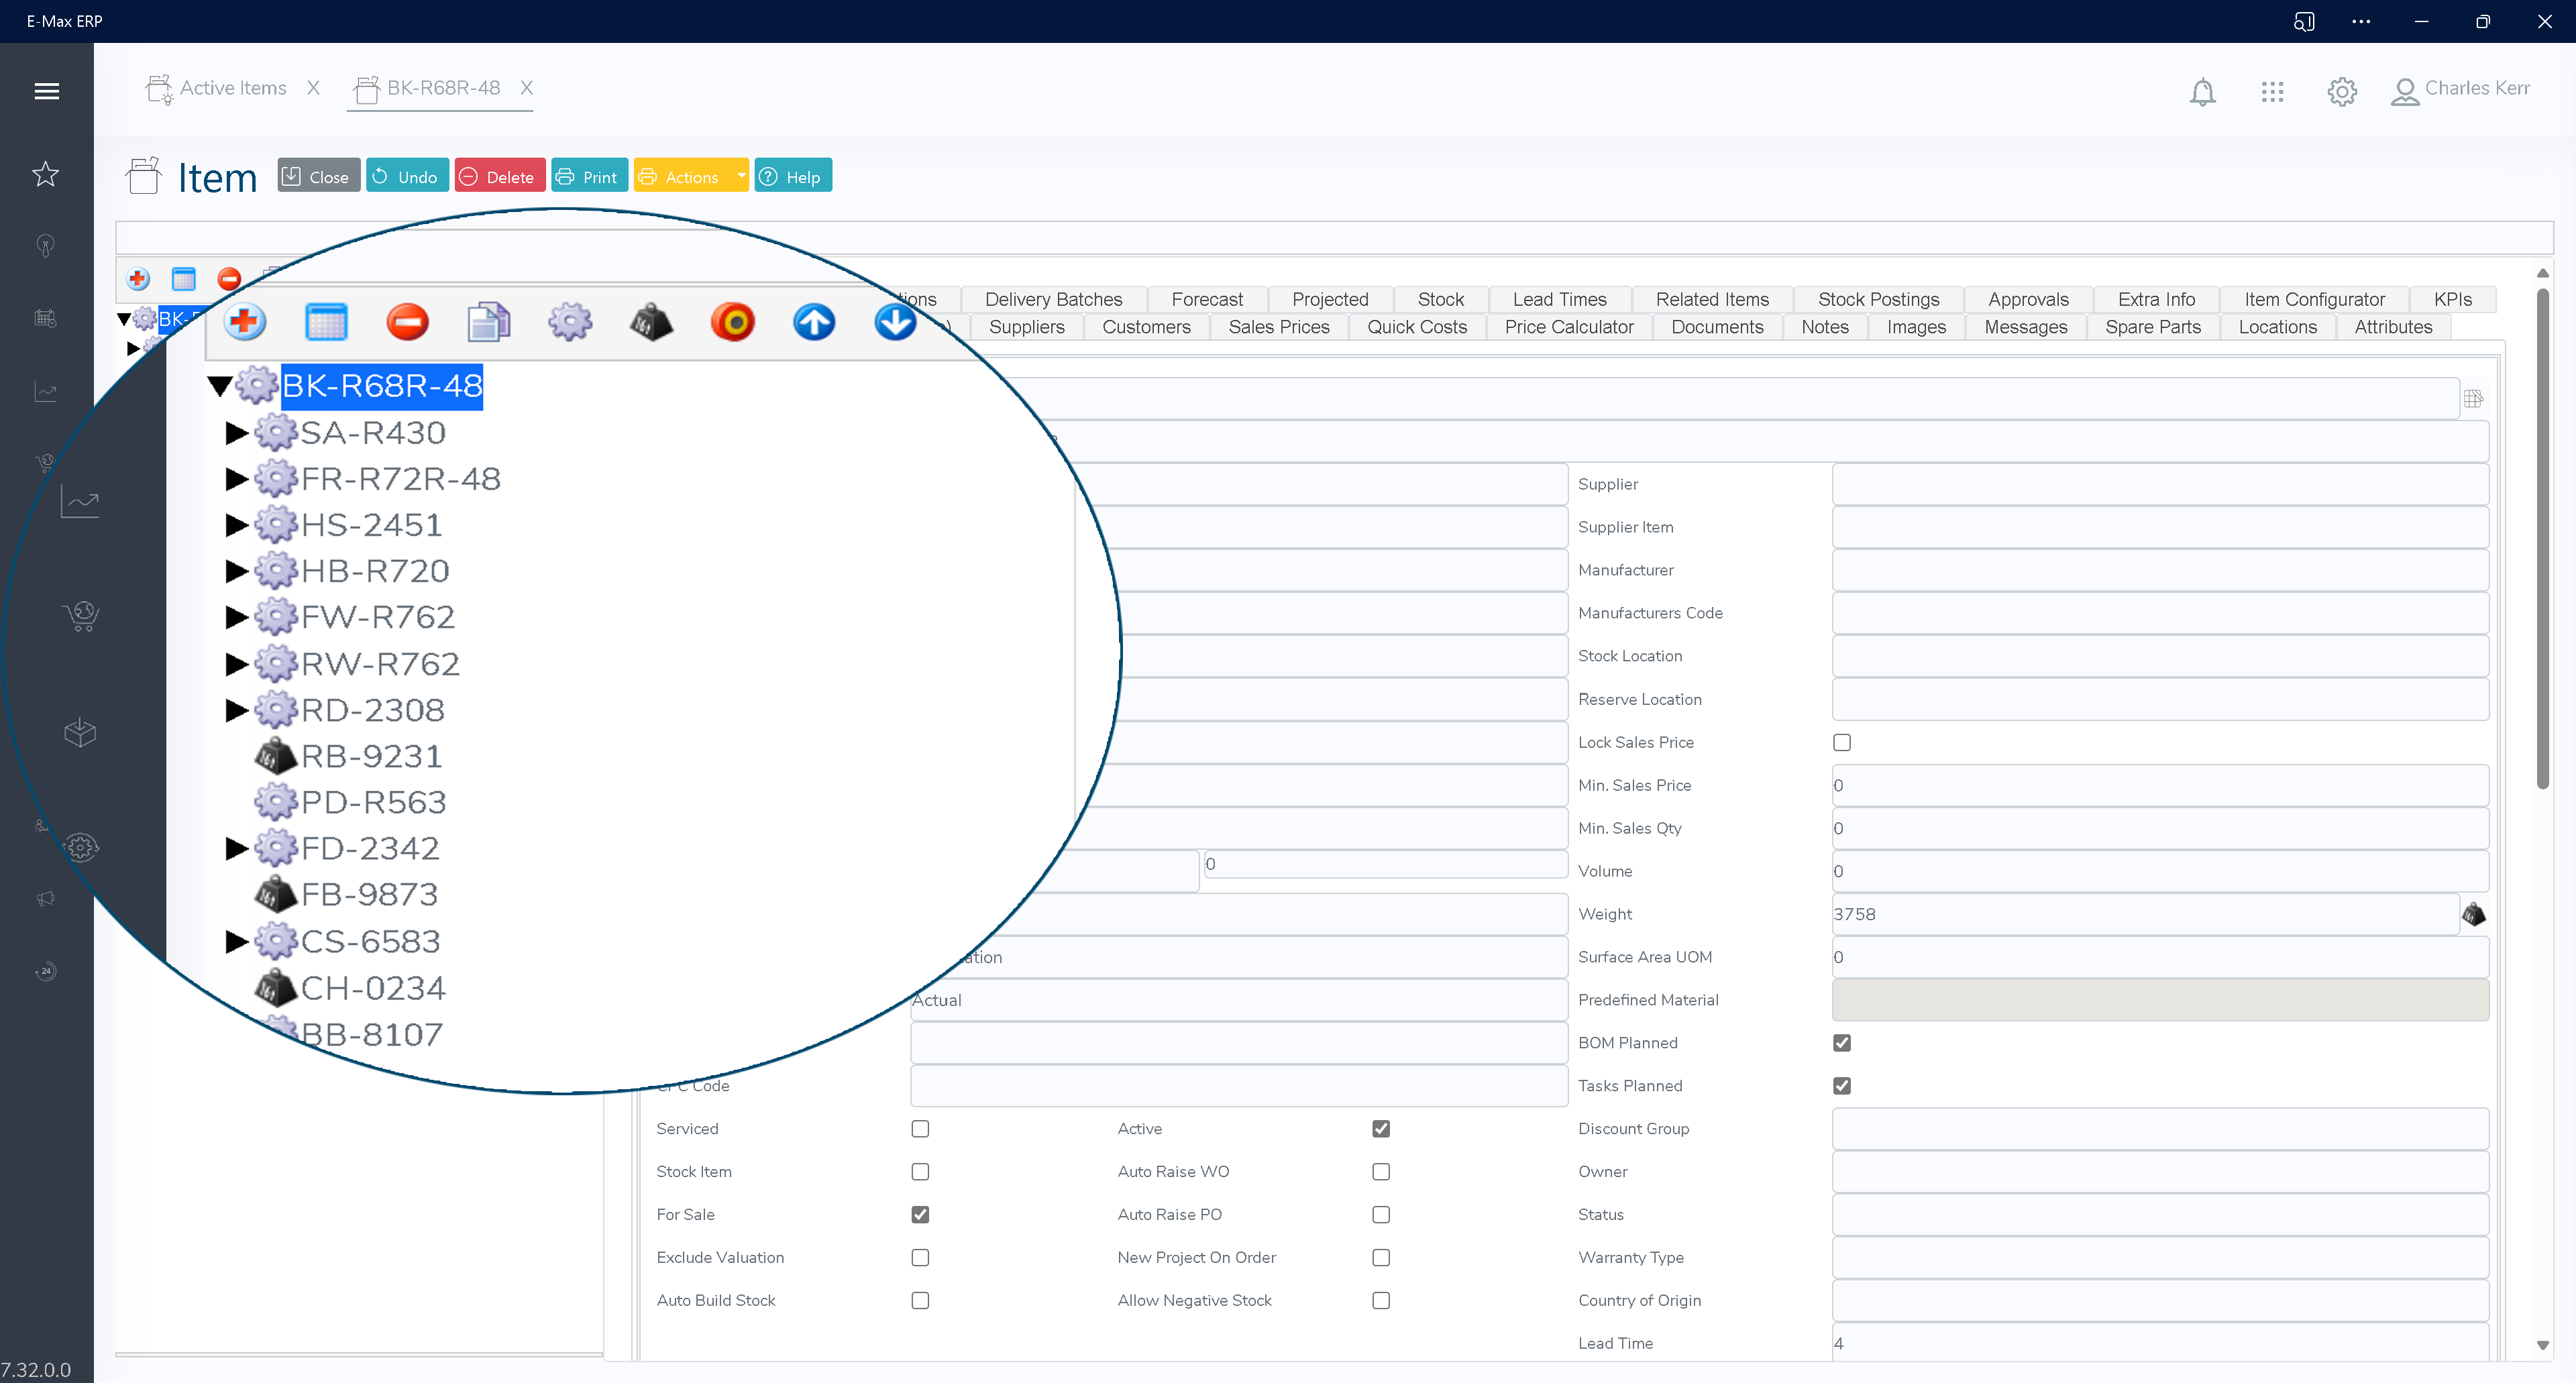Toggle the BOM Planned checkbox

pyautogui.click(x=1841, y=1042)
